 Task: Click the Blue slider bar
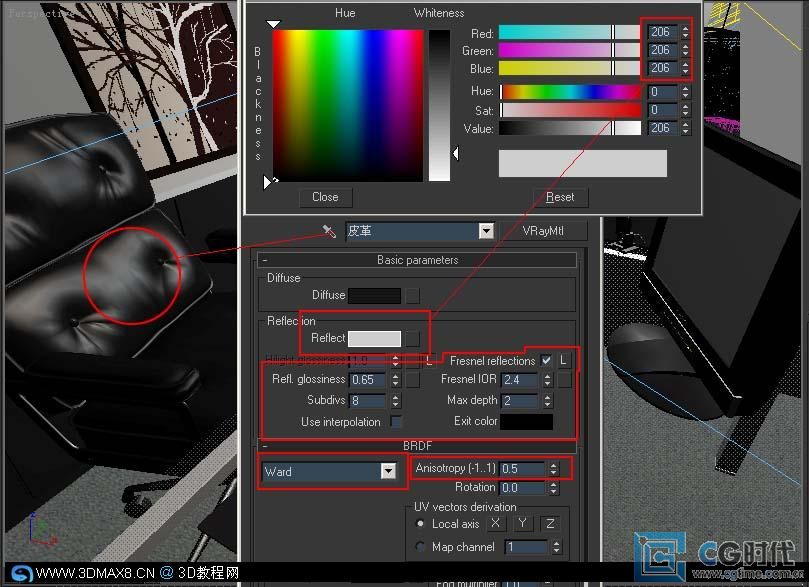click(569, 68)
